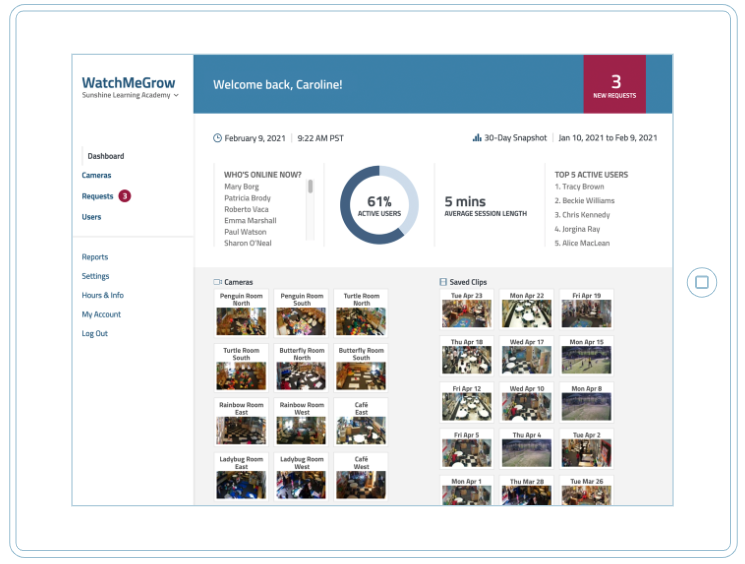Open Butterfly Room South camera
The width and height of the screenshot is (745, 564).
(361, 368)
